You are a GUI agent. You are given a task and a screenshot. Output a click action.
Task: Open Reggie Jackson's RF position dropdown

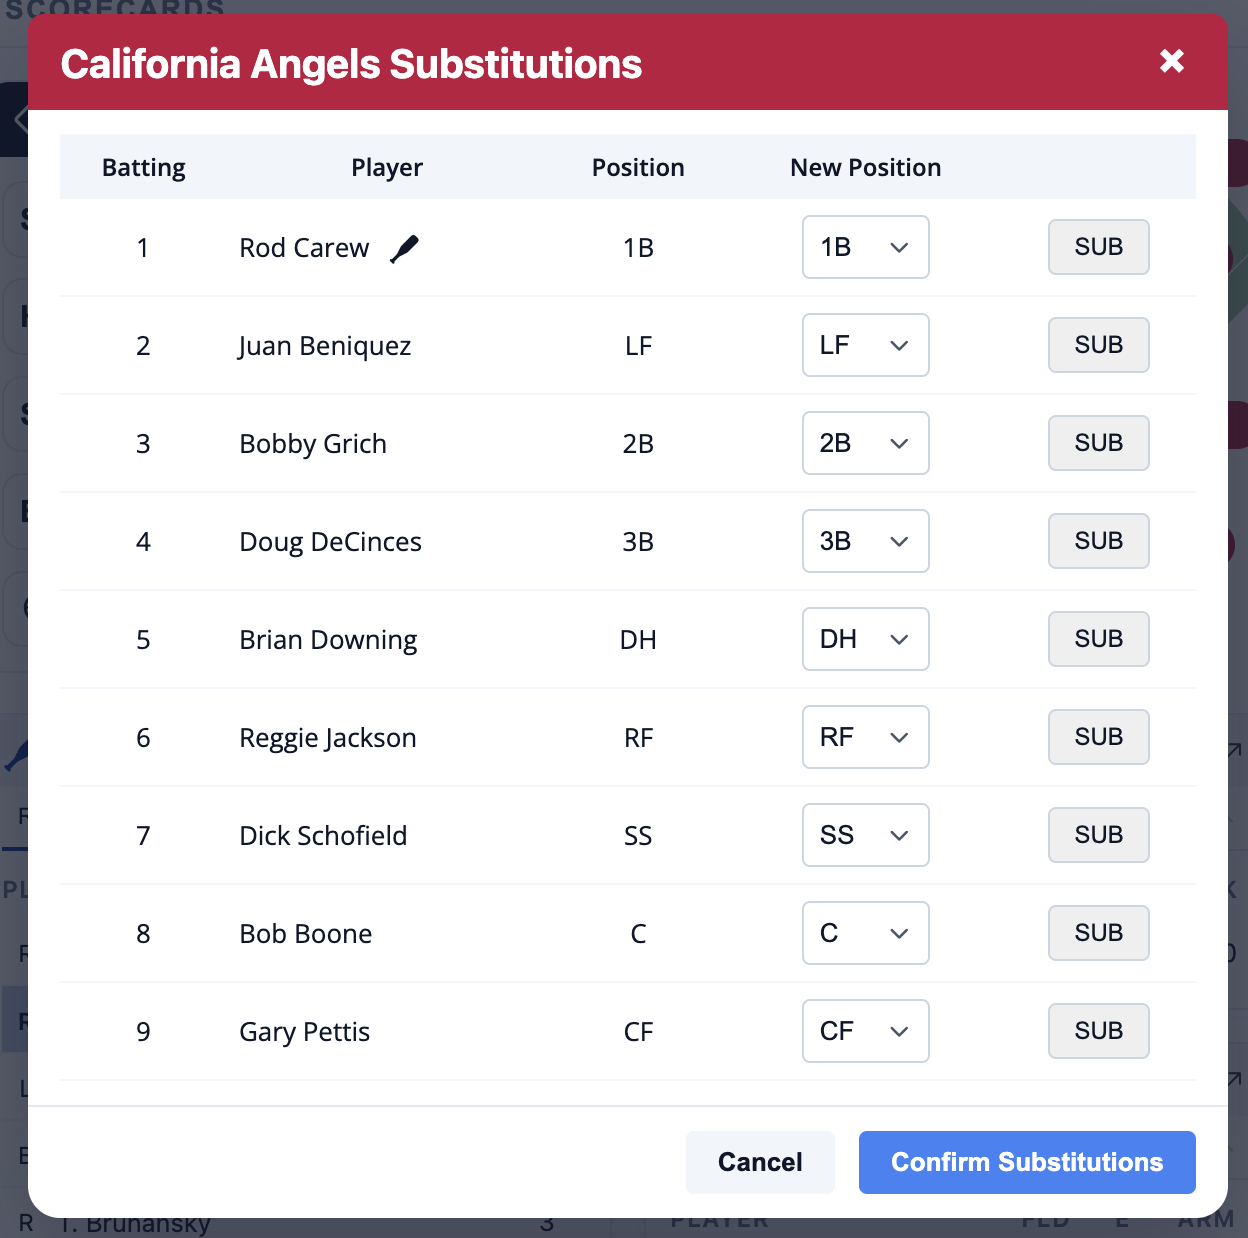click(865, 737)
